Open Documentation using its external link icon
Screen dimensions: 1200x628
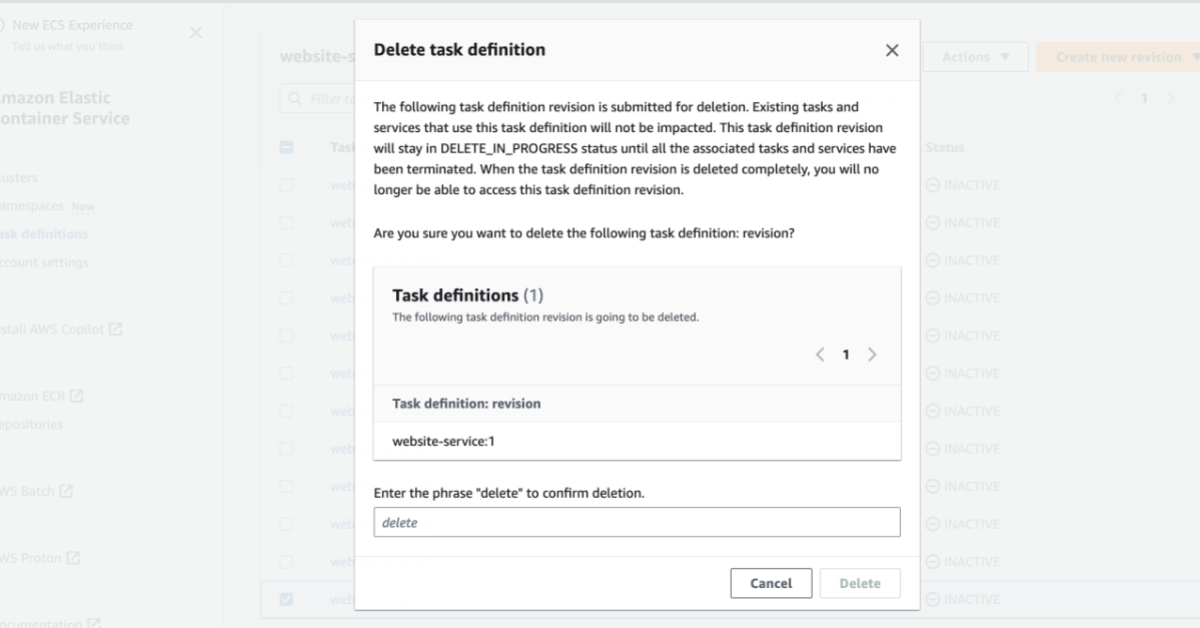pos(93,622)
